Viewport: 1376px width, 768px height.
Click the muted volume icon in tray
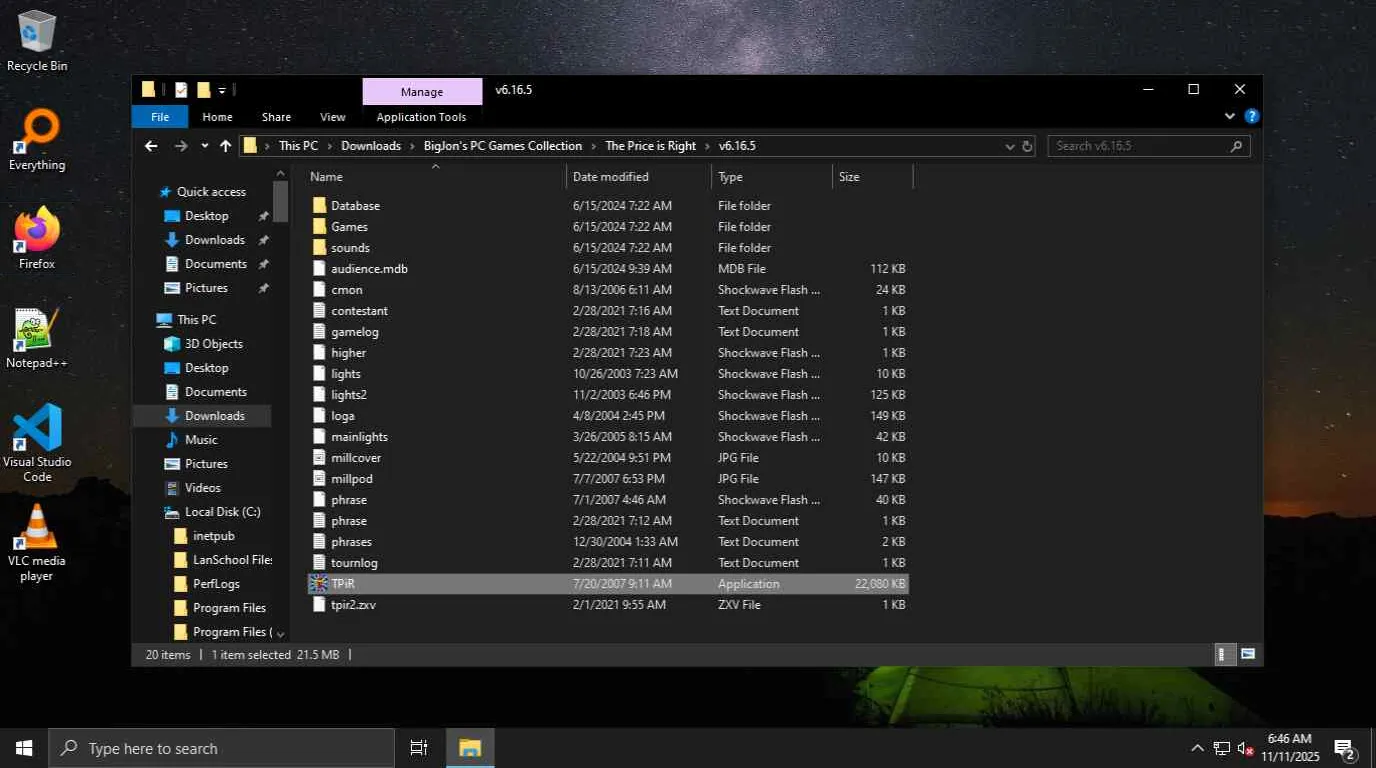click(x=1246, y=748)
